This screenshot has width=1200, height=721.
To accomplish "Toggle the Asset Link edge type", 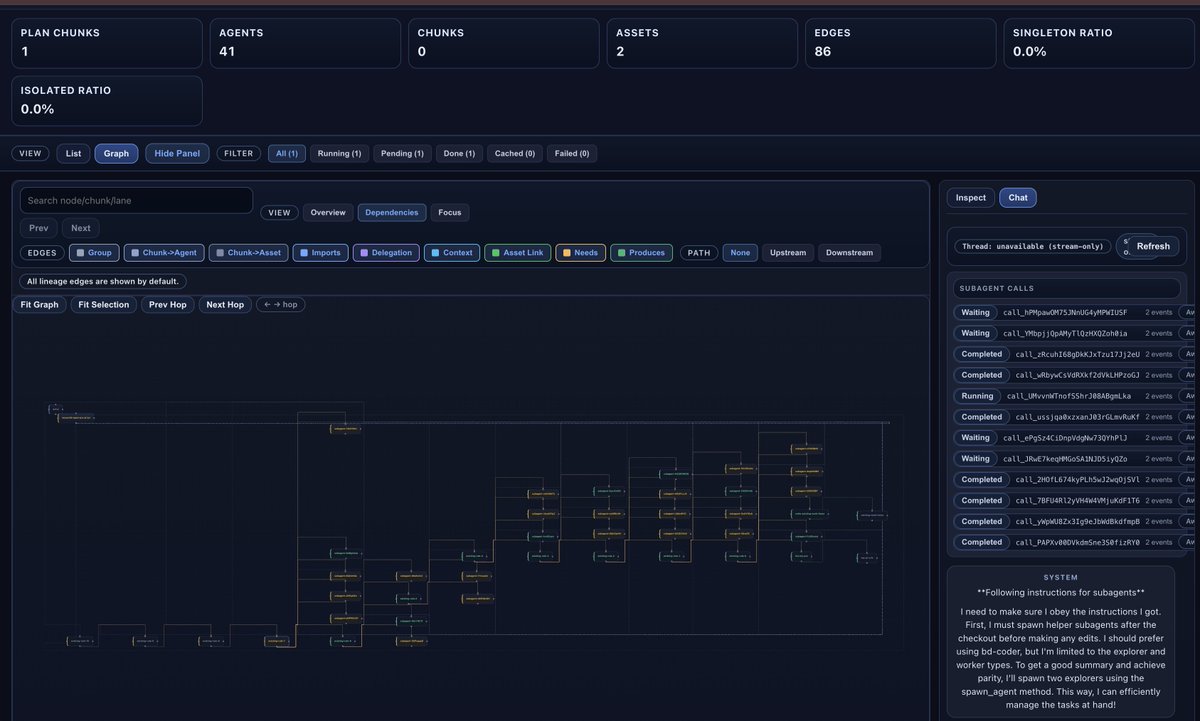I will click(518, 253).
